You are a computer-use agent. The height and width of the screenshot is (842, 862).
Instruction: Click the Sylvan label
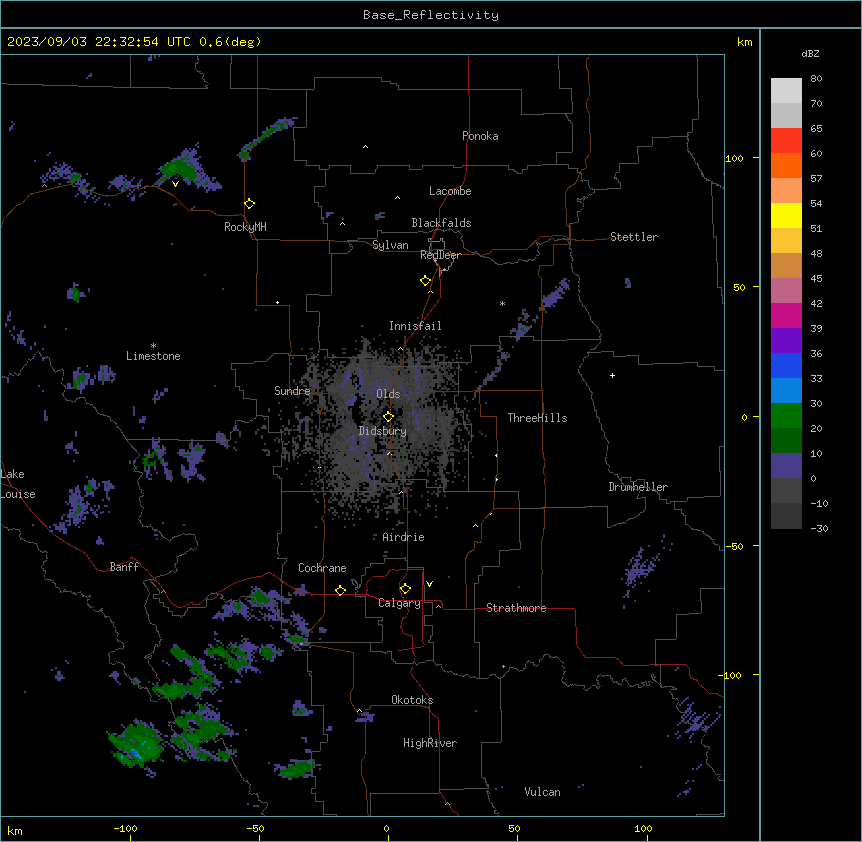(390, 245)
